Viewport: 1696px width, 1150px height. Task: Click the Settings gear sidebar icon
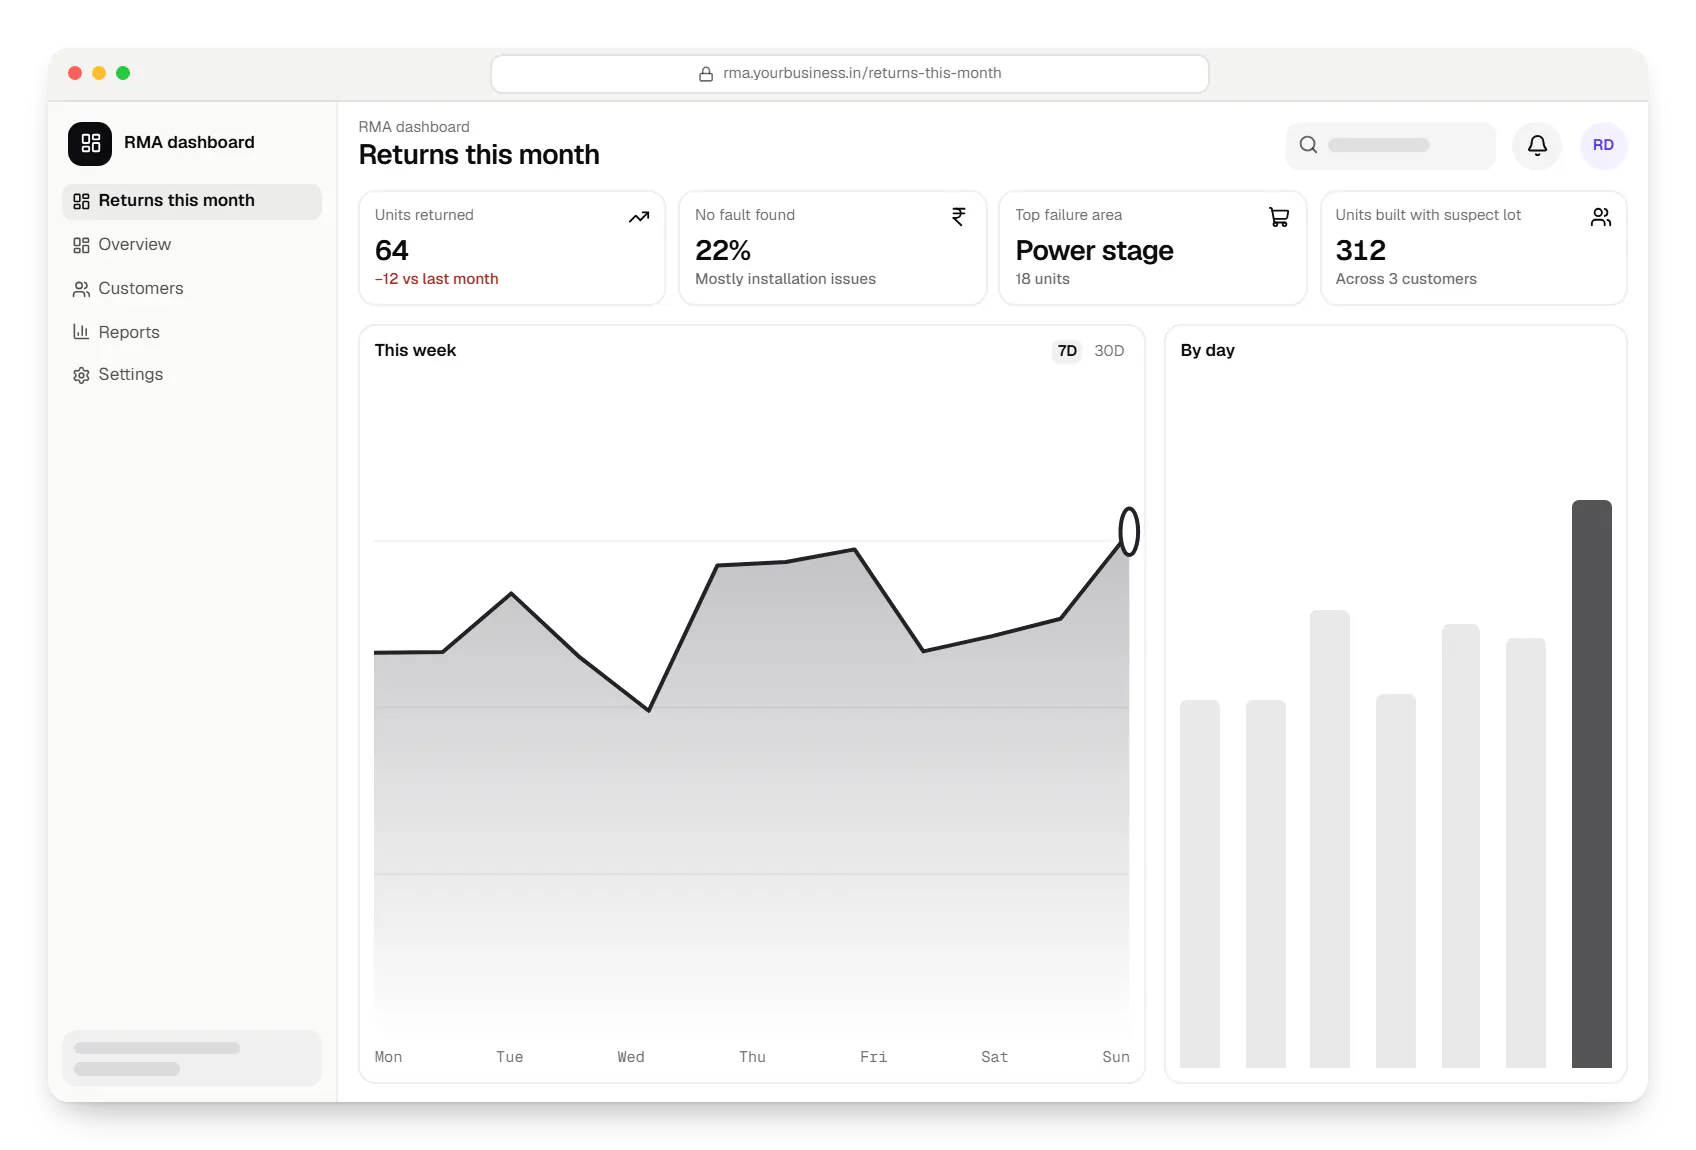click(x=81, y=375)
